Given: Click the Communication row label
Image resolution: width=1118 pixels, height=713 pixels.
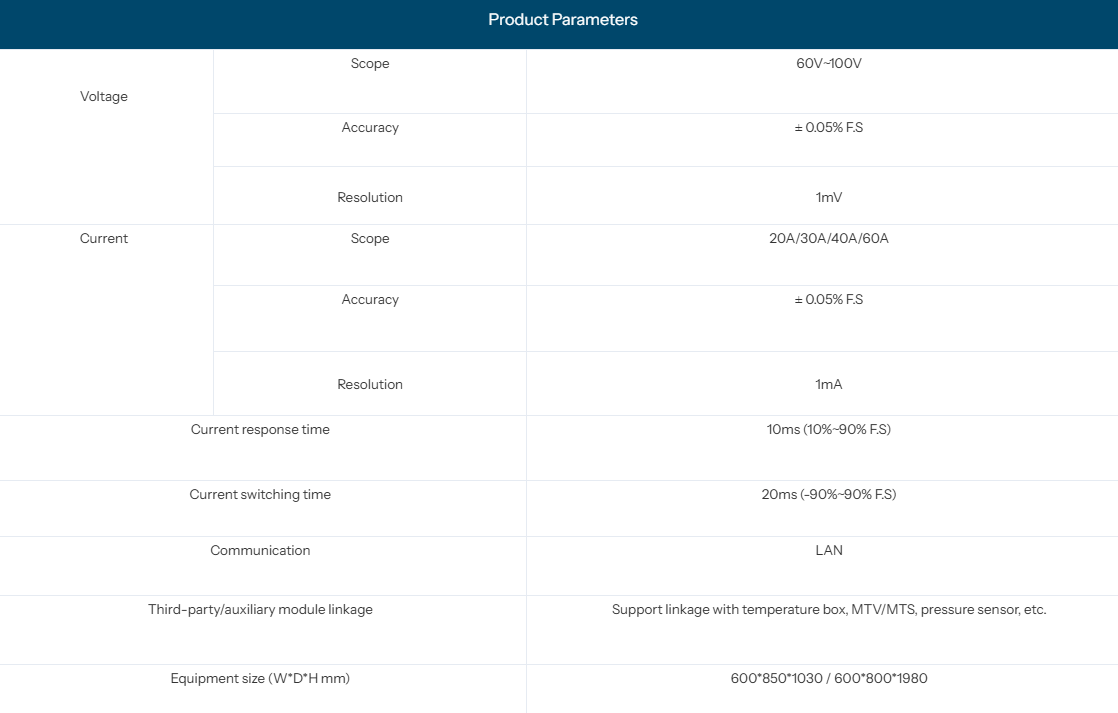Looking at the screenshot, I should (260, 551).
